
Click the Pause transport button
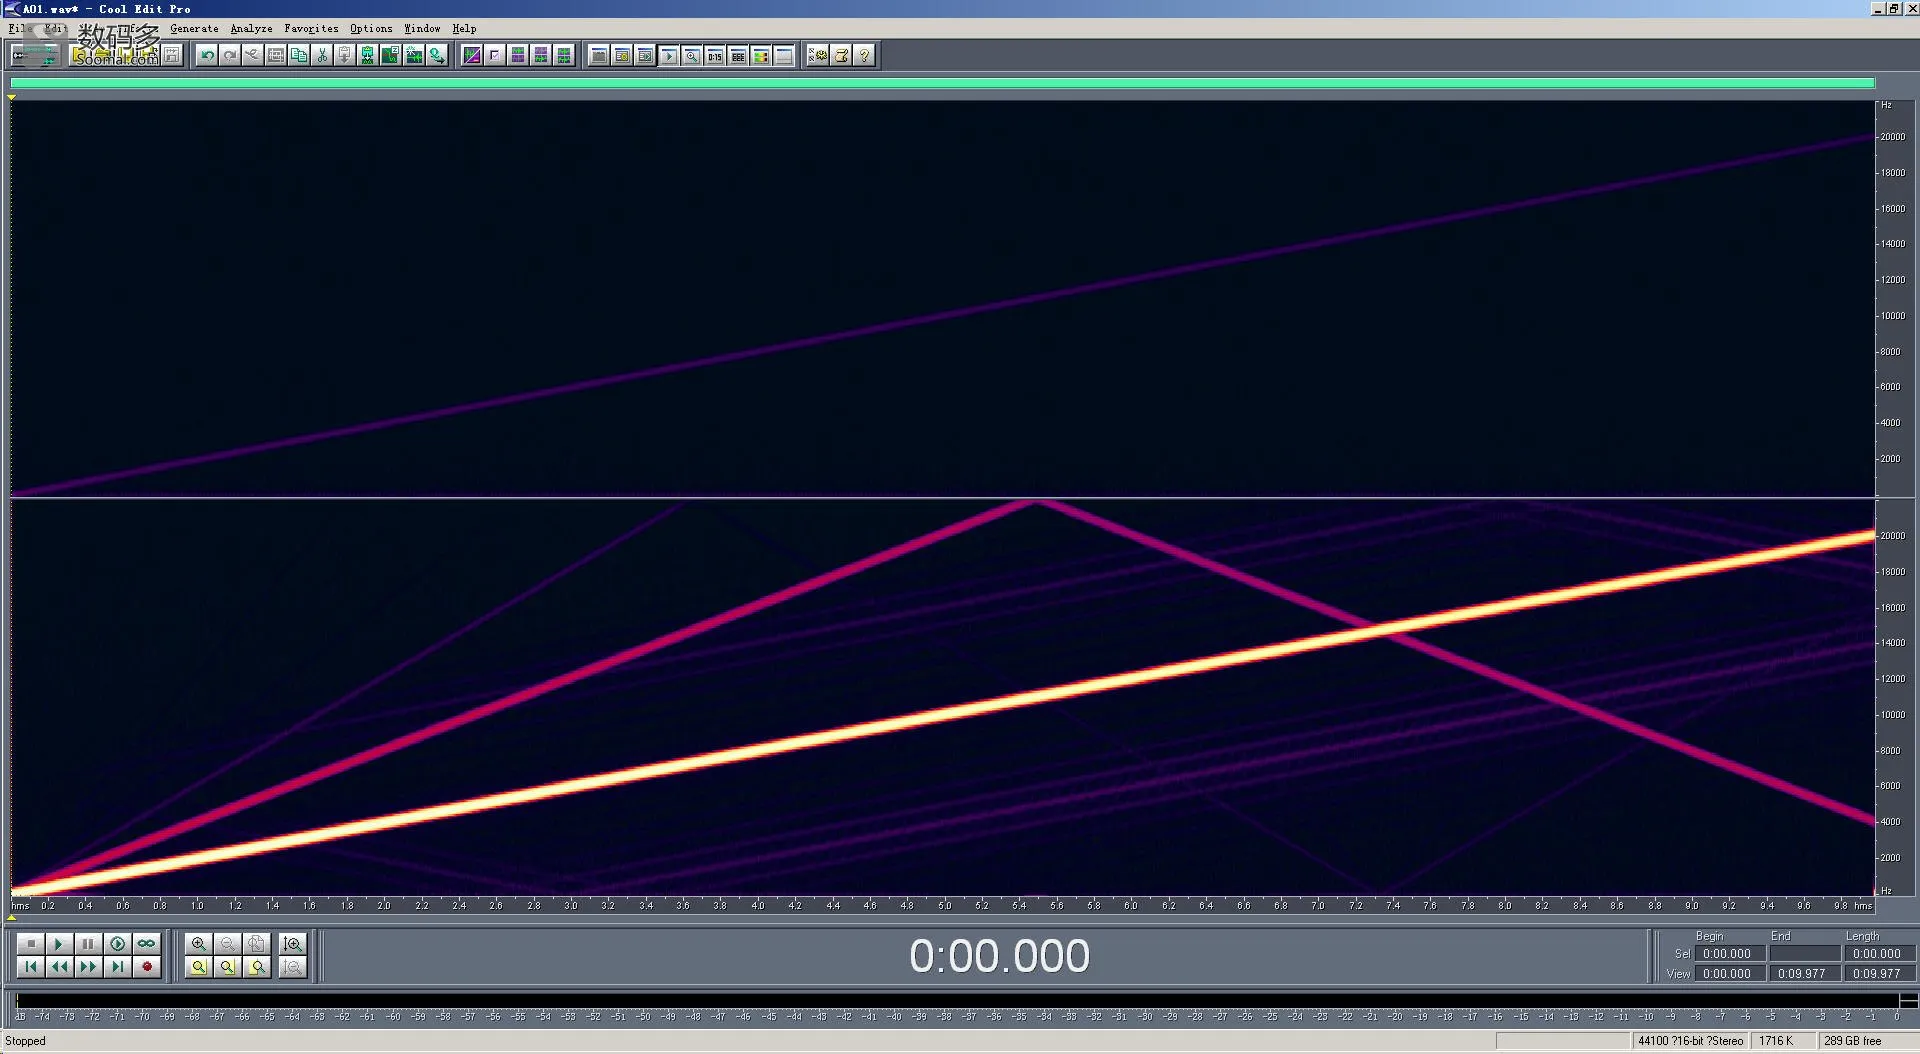pyautogui.click(x=88, y=943)
